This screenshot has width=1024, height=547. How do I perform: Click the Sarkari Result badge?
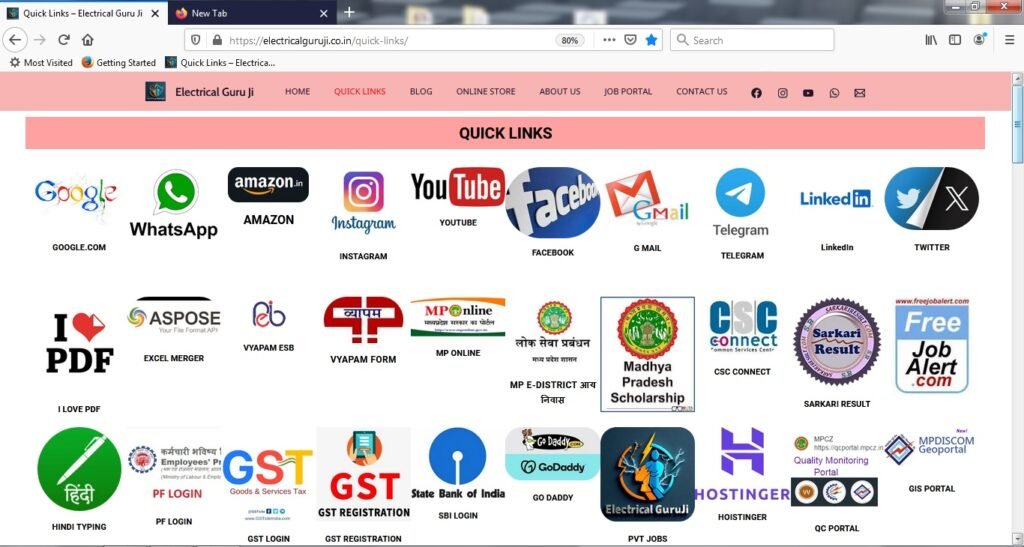coord(837,341)
